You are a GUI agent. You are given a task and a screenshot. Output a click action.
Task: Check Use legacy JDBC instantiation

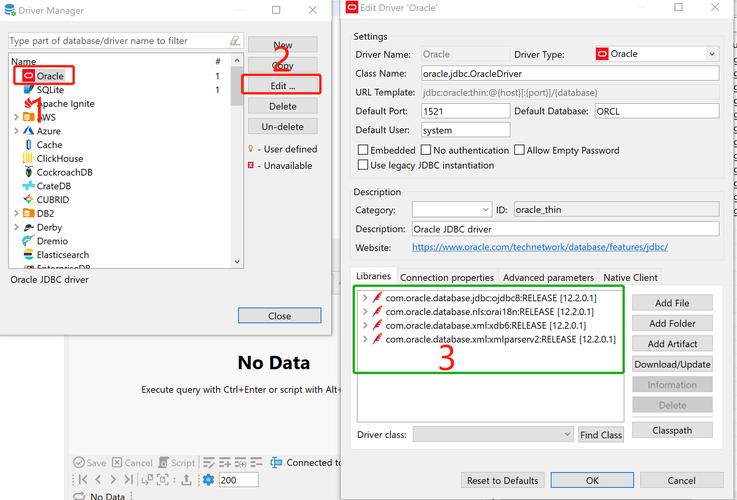(364, 165)
